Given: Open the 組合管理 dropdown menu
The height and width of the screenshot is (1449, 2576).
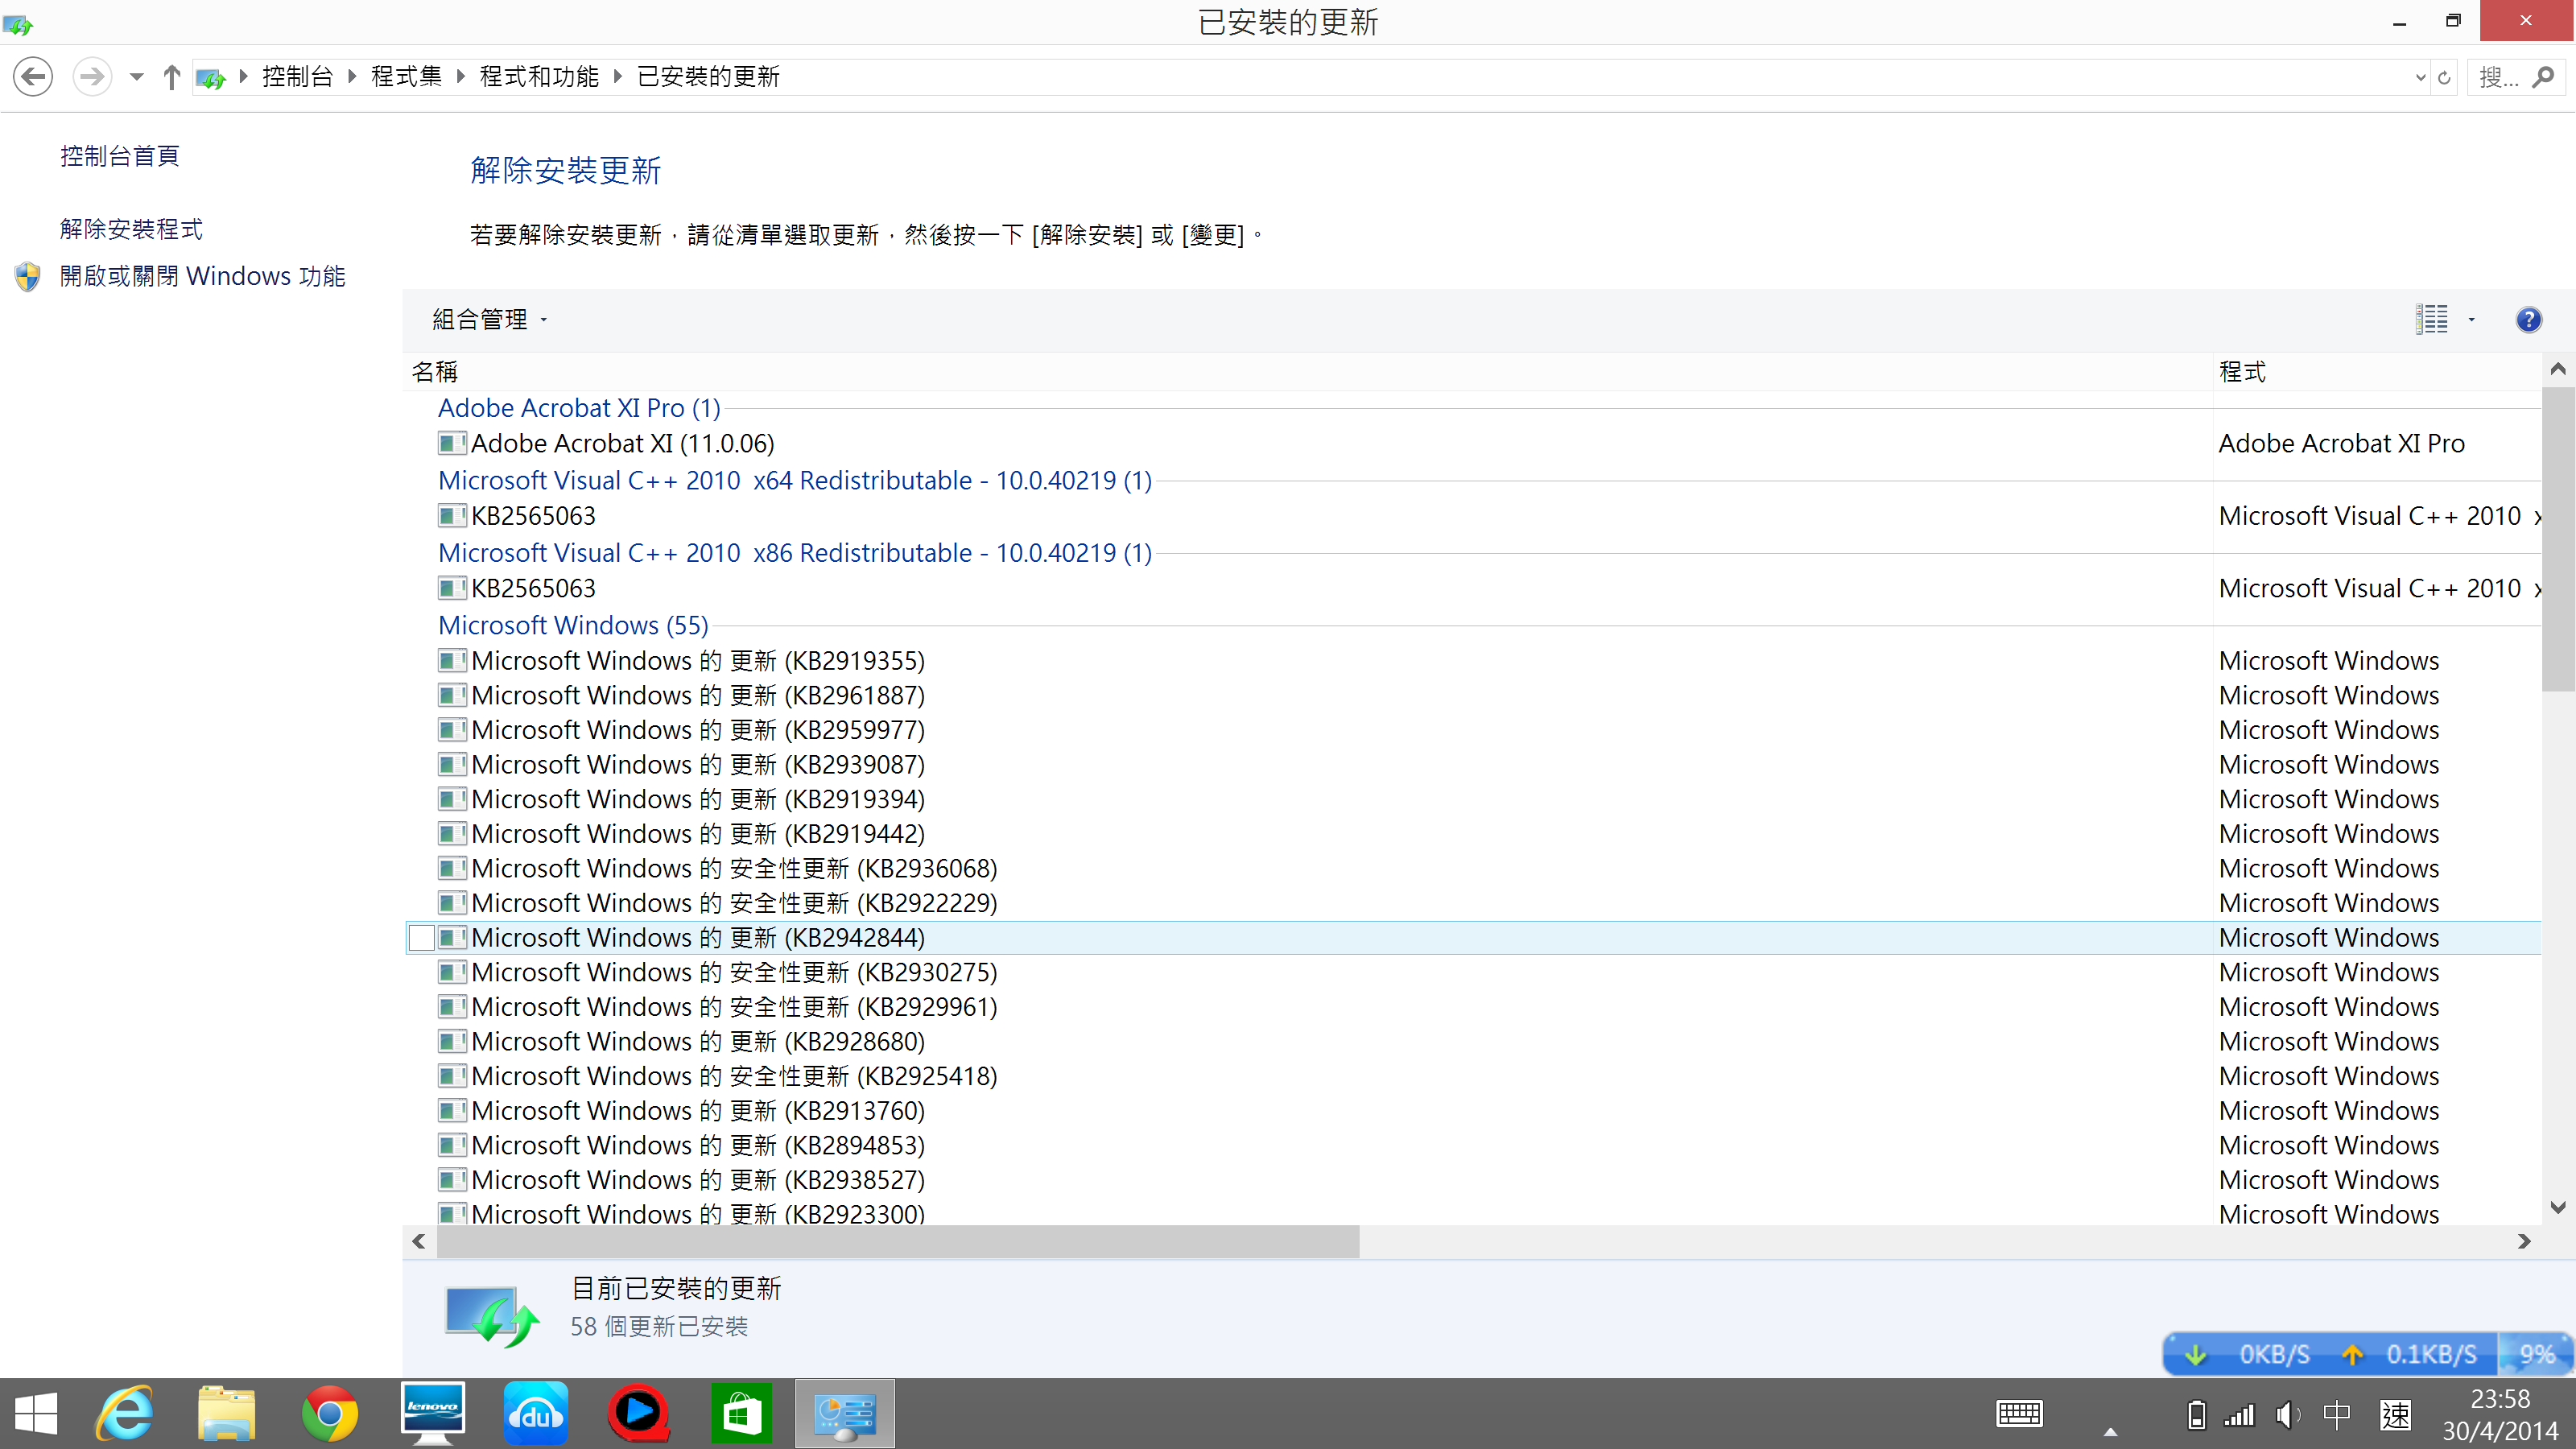Looking at the screenshot, I should click(489, 320).
